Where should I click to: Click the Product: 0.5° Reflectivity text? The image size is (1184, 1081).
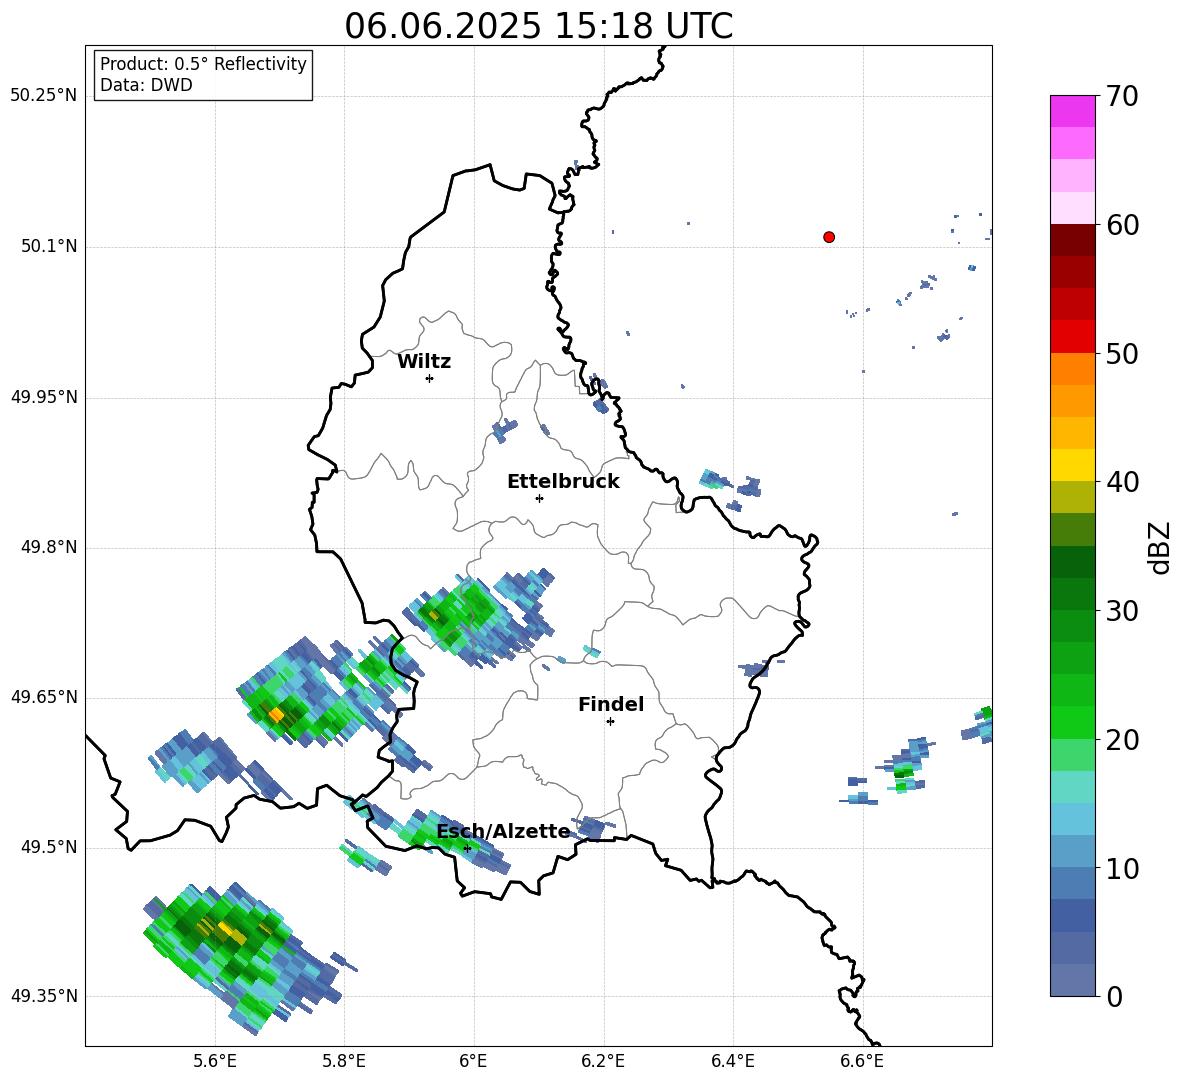tap(203, 64)
